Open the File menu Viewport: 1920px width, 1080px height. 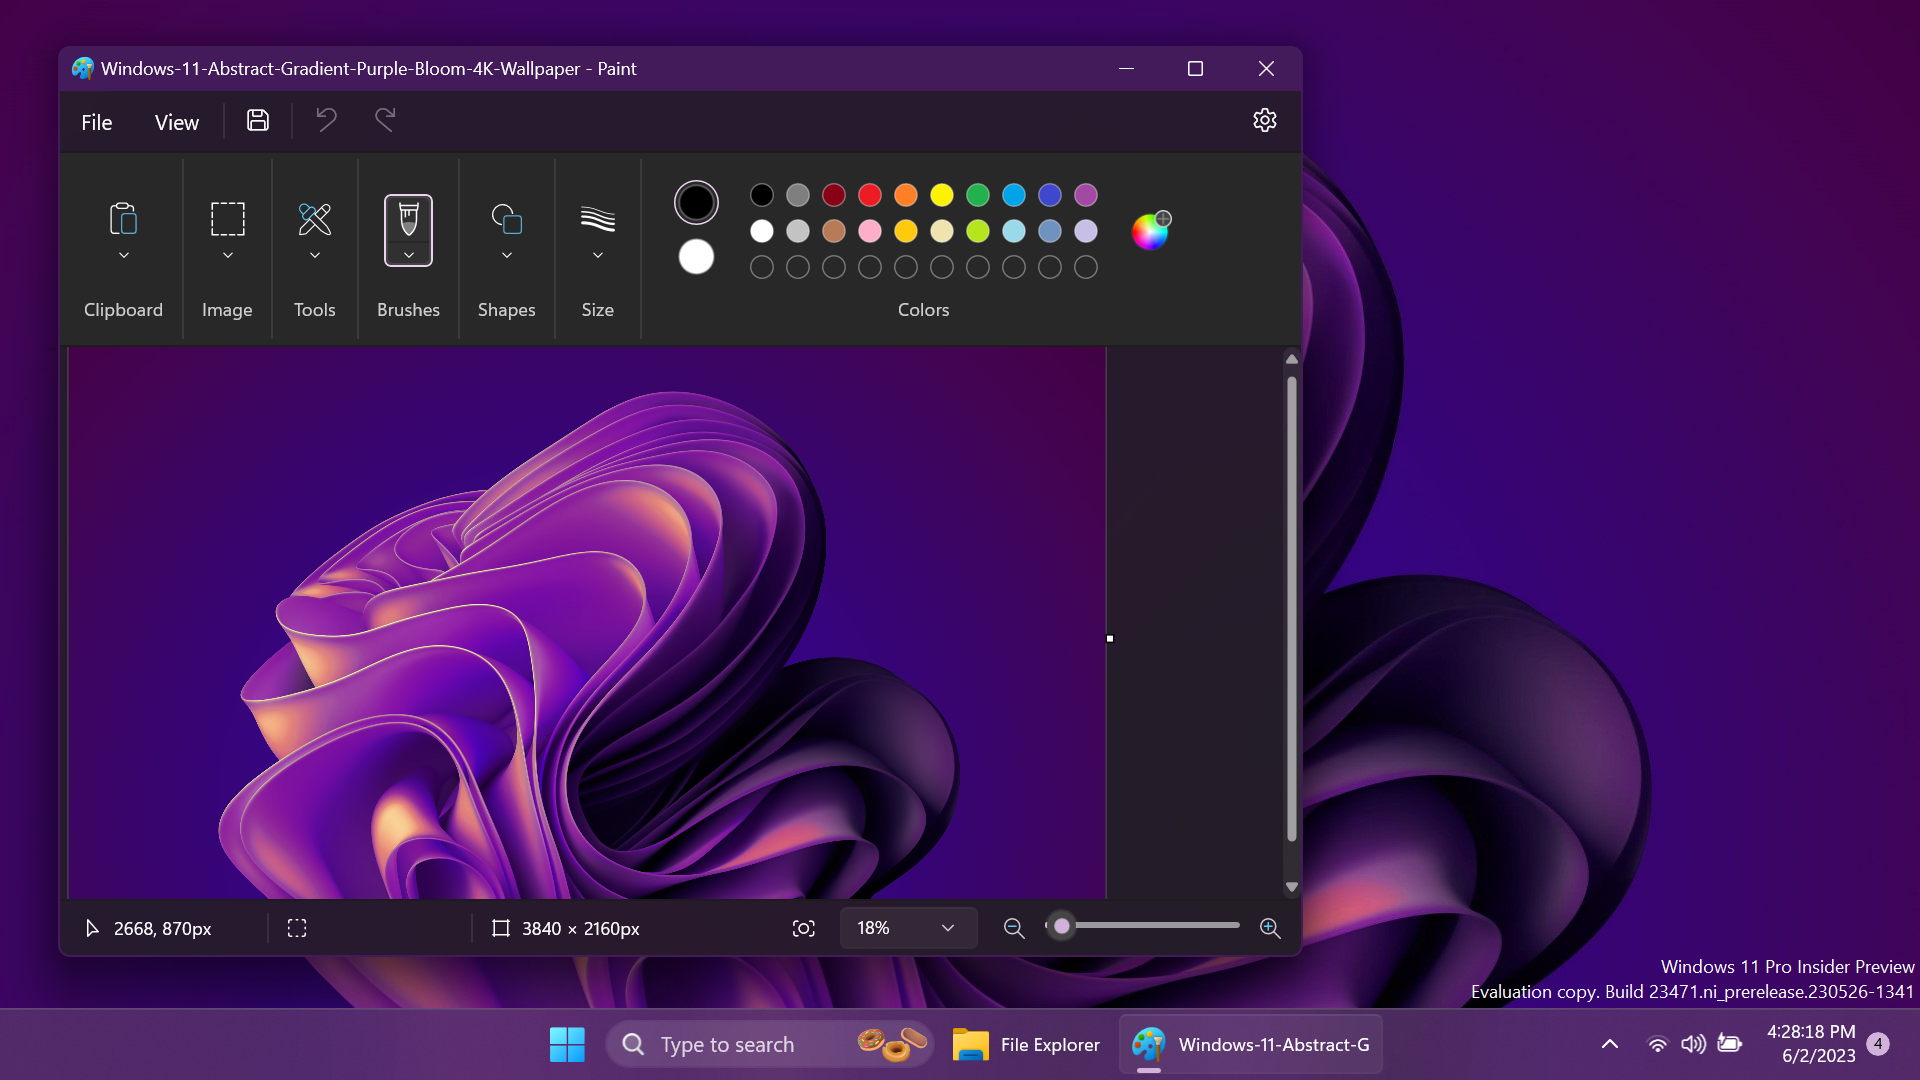pos(97,122)
